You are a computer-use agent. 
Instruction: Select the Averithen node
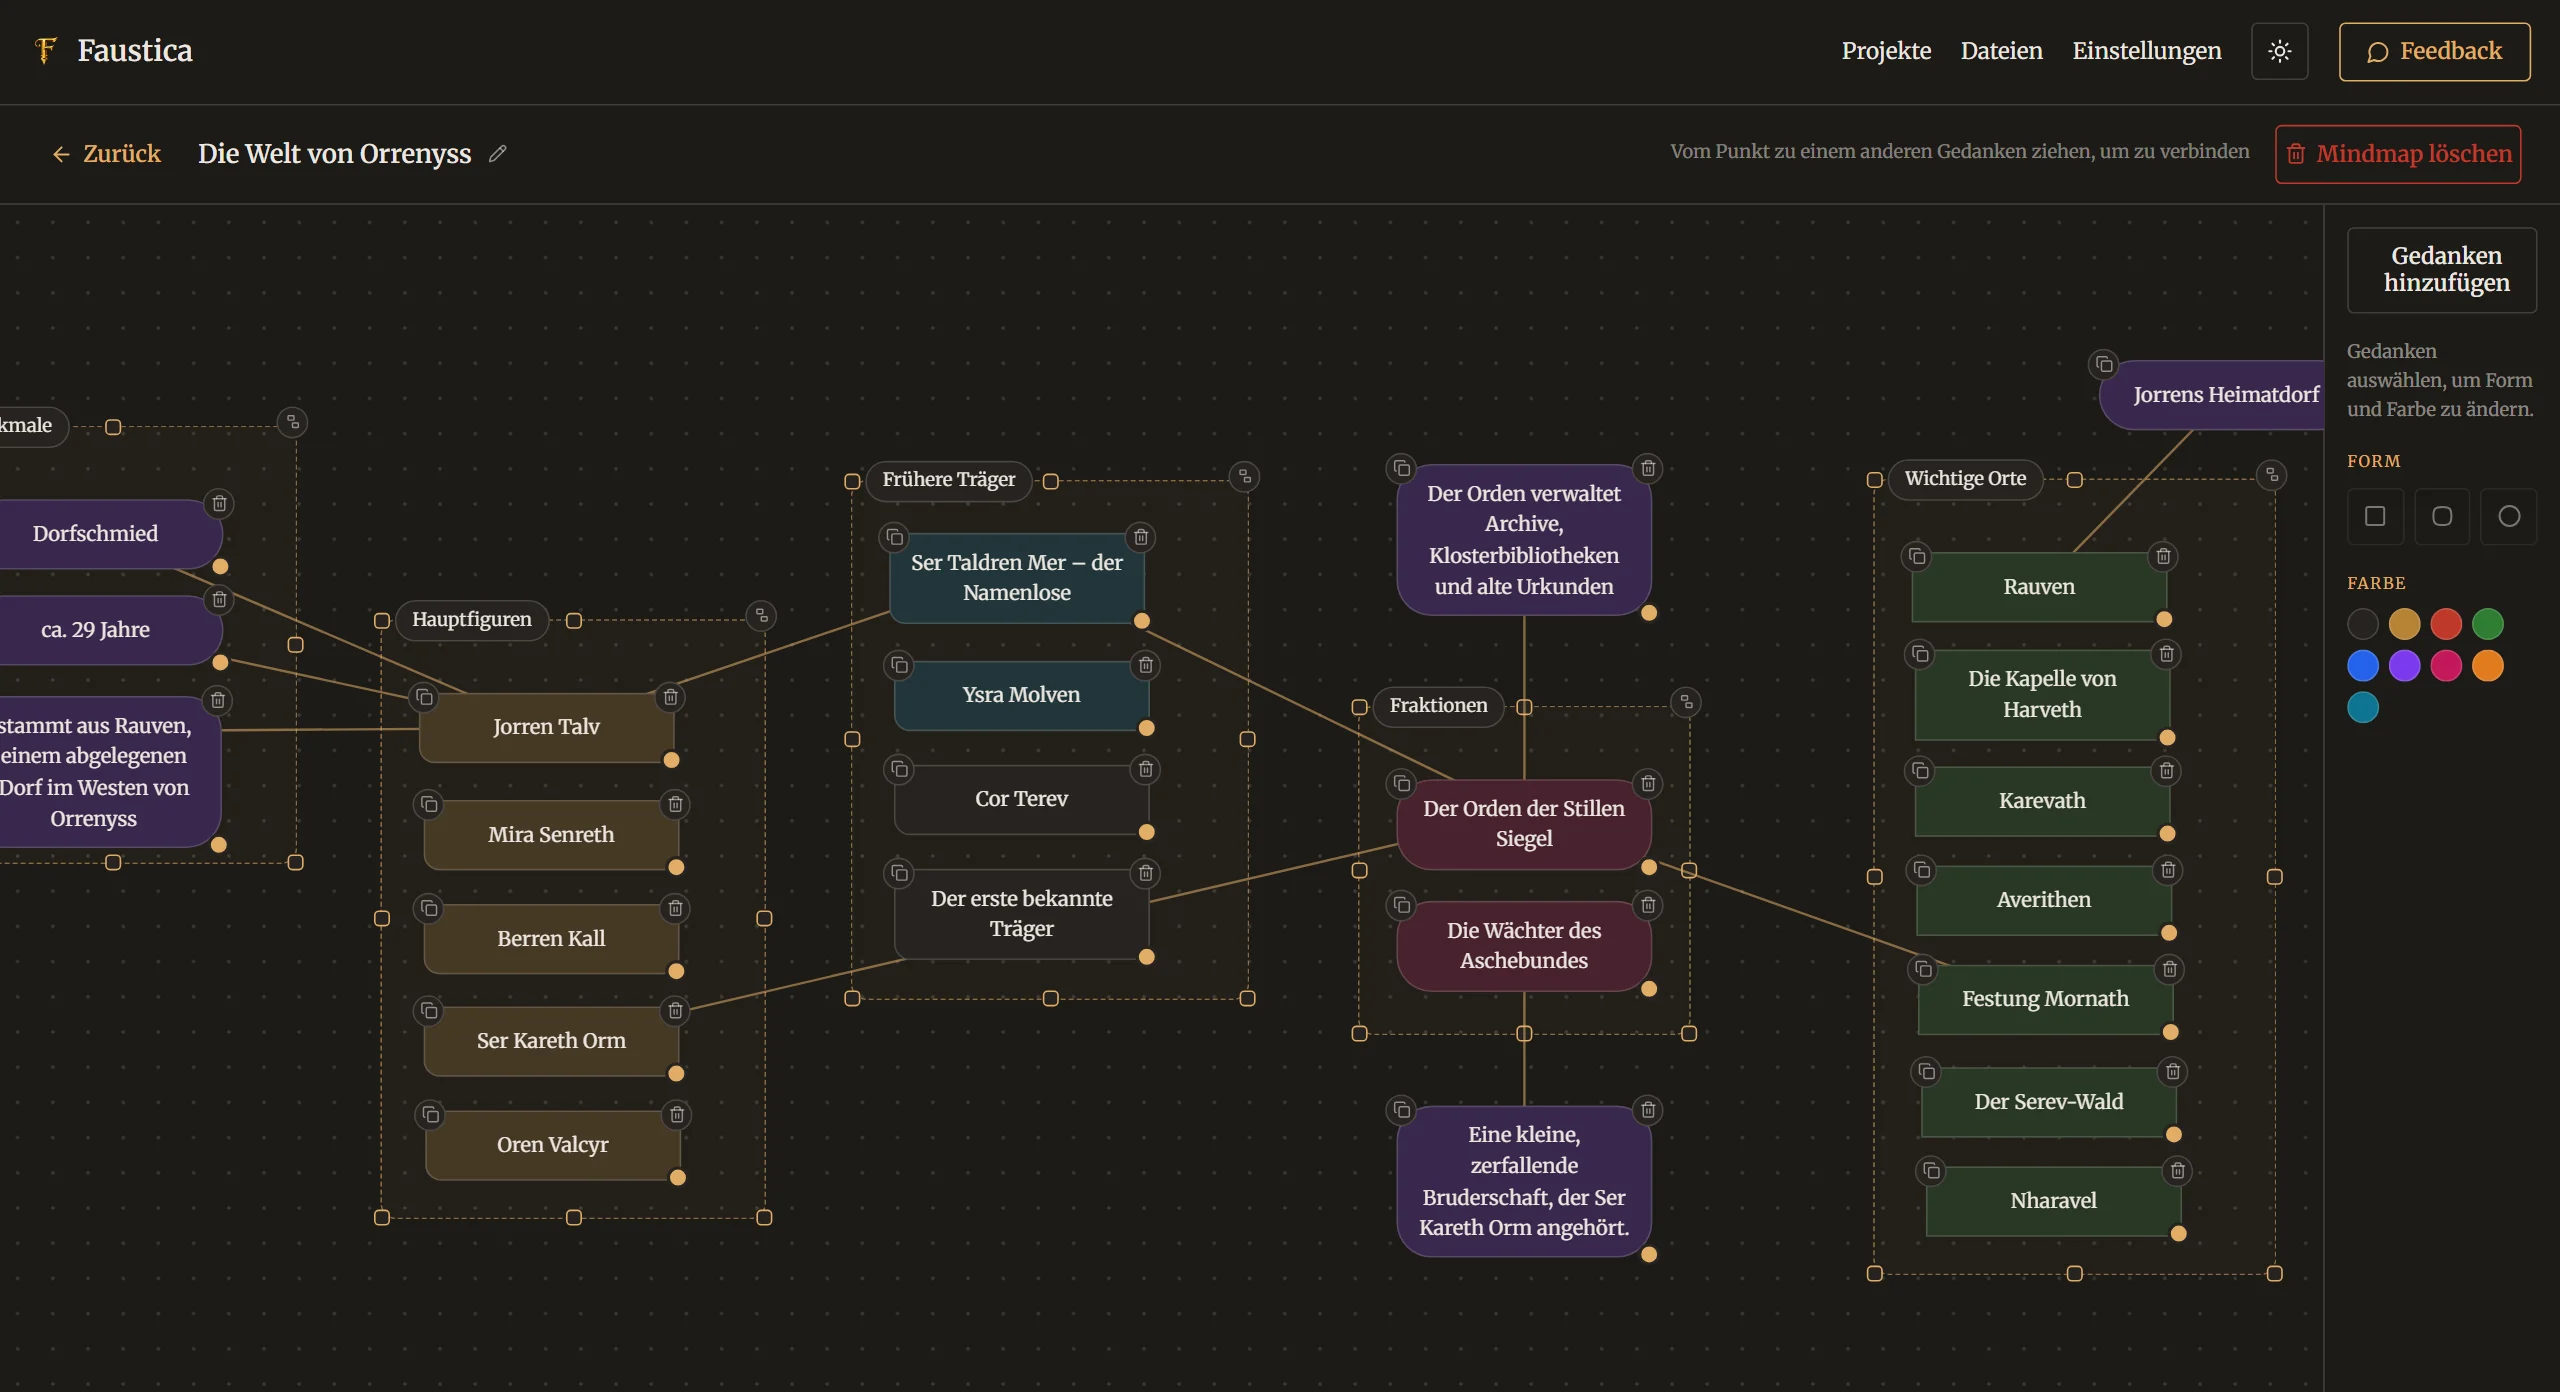pos(2043,900)
